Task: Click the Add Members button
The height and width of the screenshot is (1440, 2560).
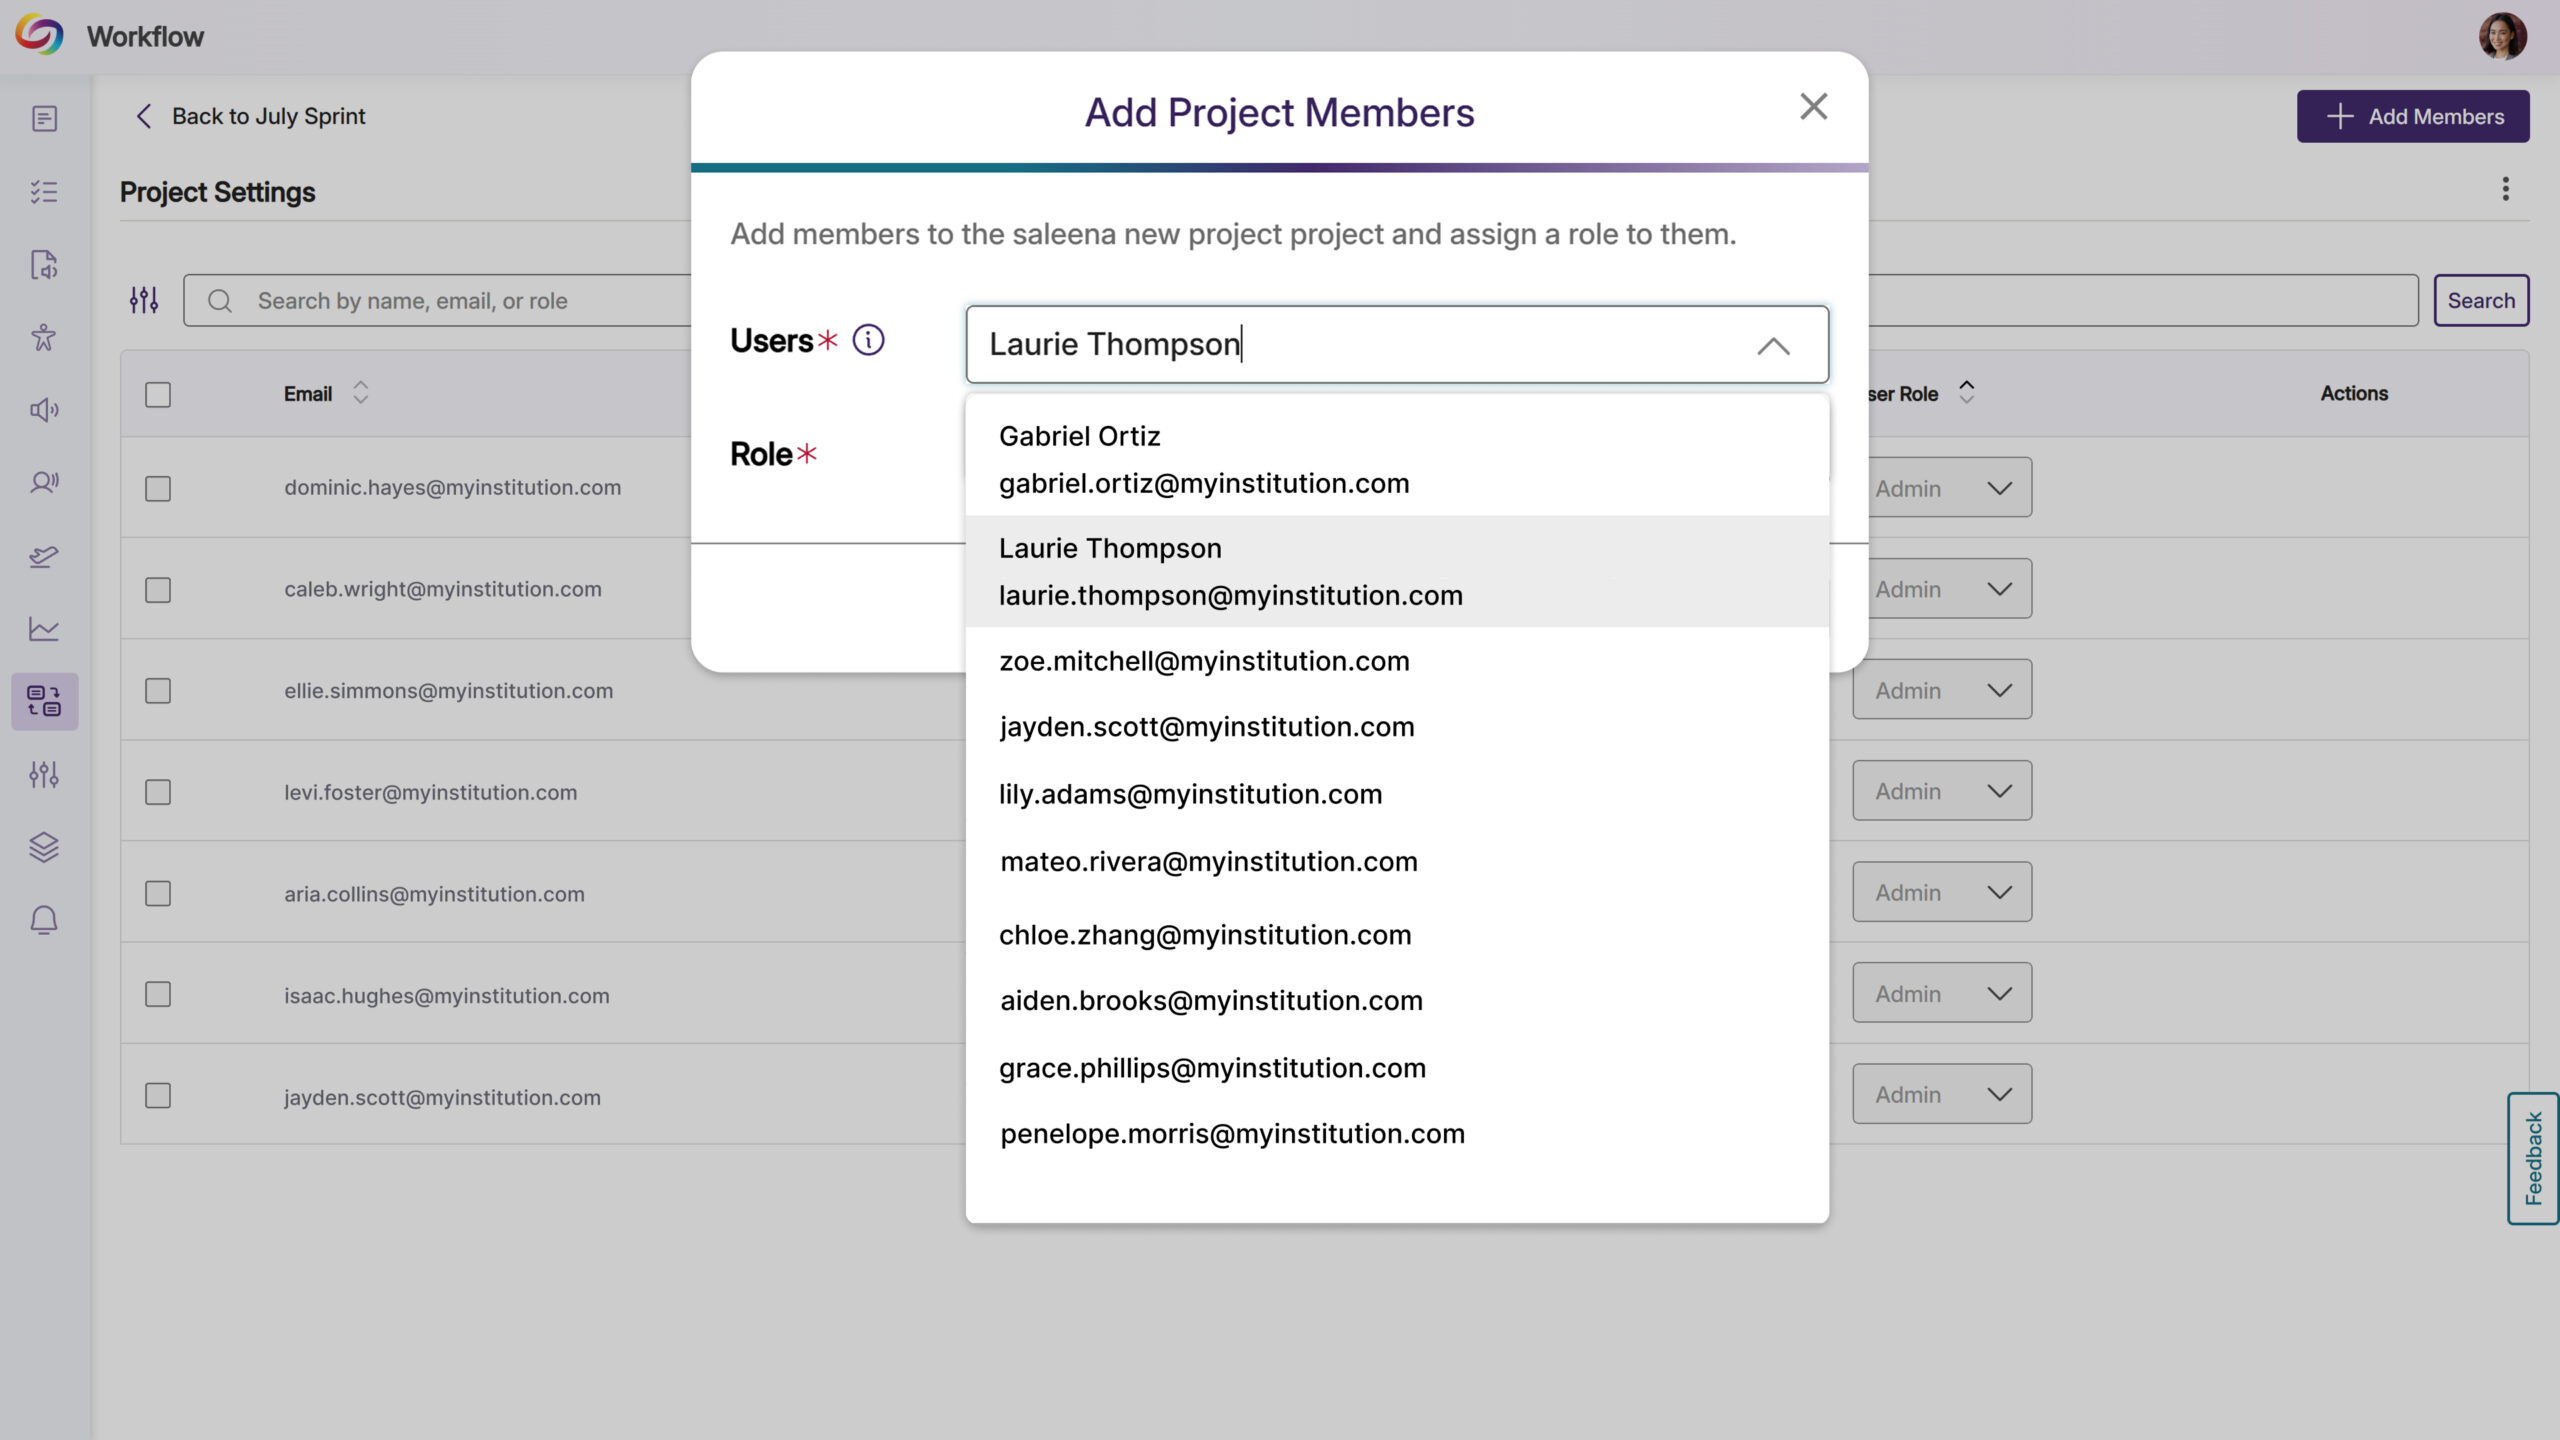Action: (x=2412, y=117)
